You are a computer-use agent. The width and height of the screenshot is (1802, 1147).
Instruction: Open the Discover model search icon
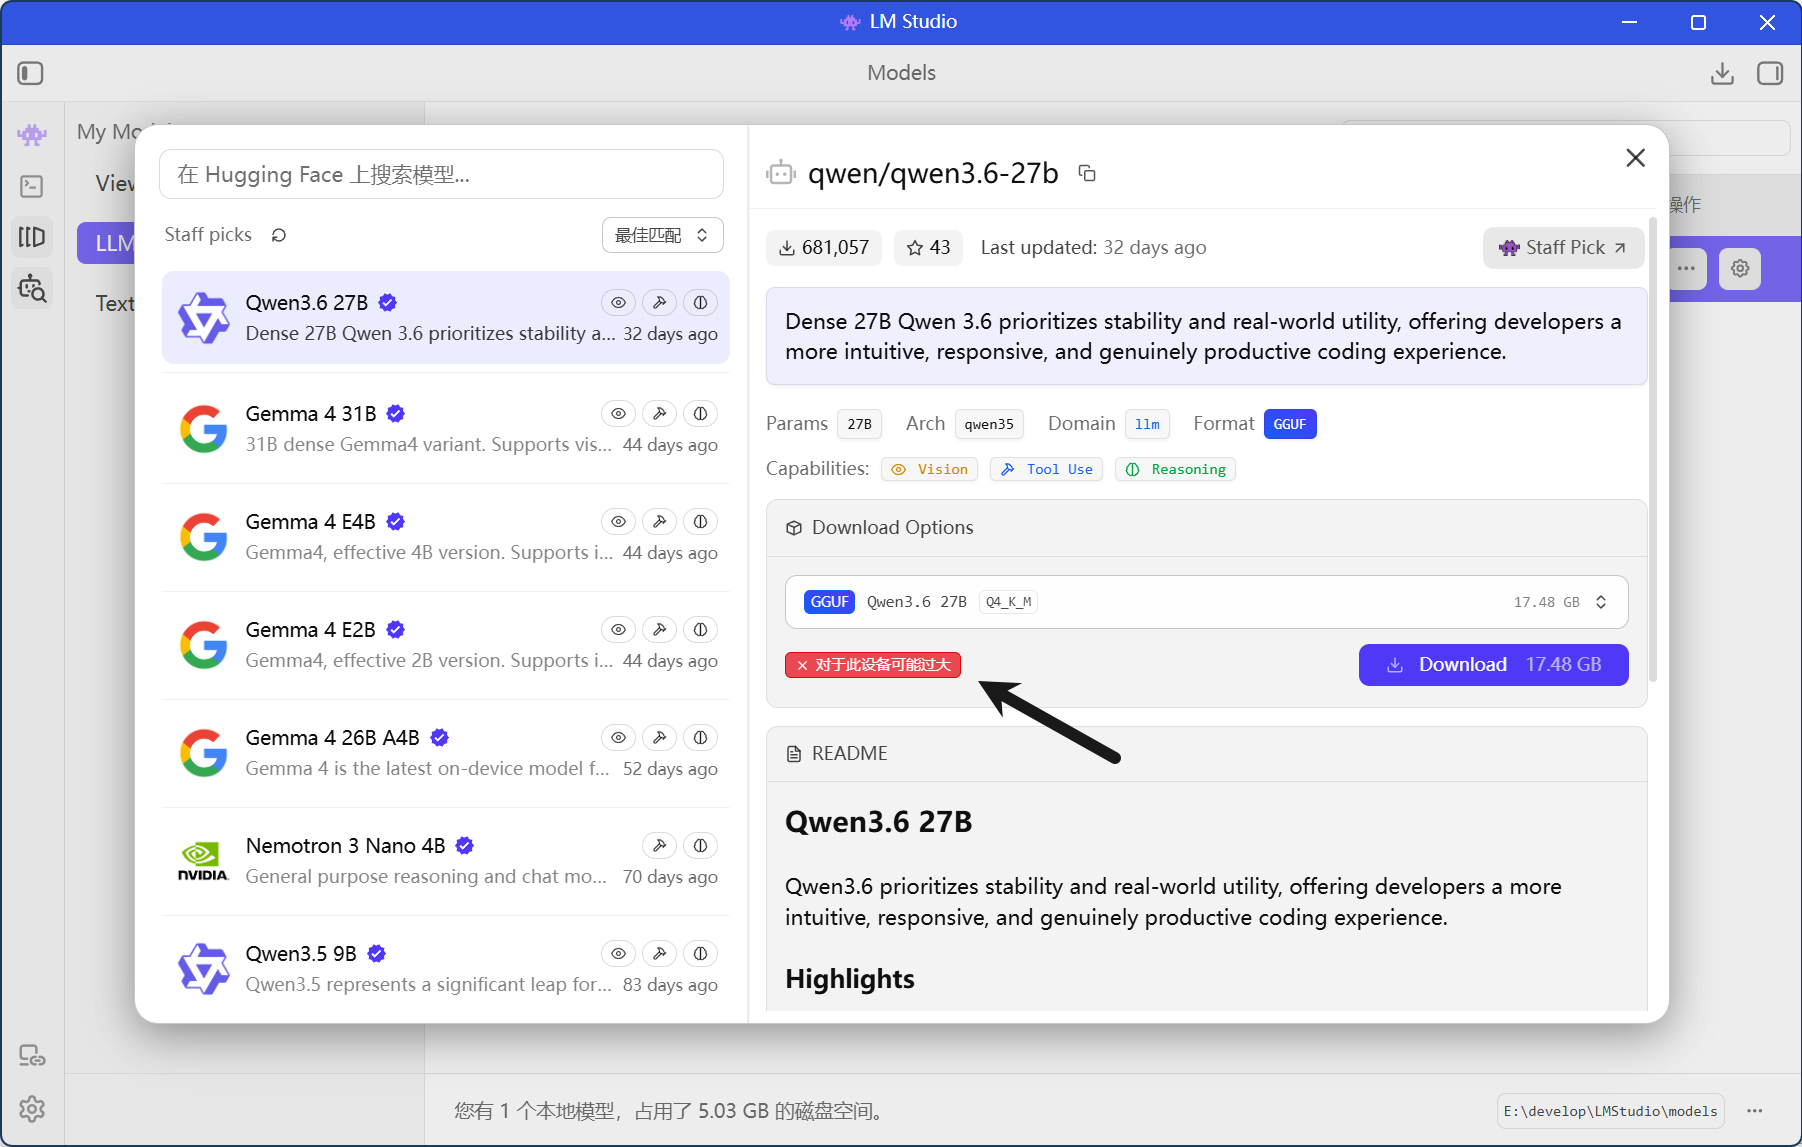(x=32, y=289)
